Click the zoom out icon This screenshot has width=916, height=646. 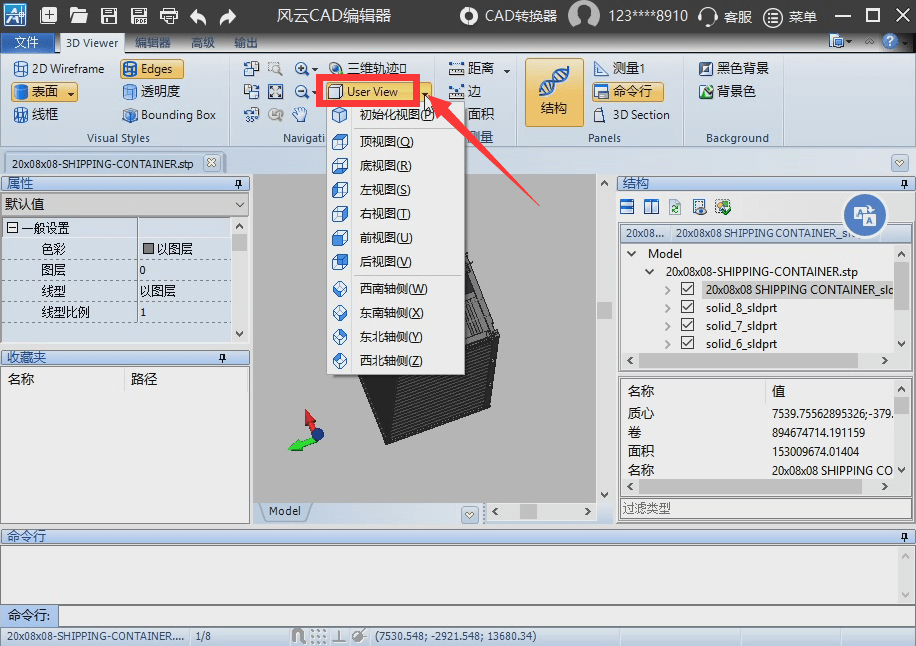[x=301, y=92]
